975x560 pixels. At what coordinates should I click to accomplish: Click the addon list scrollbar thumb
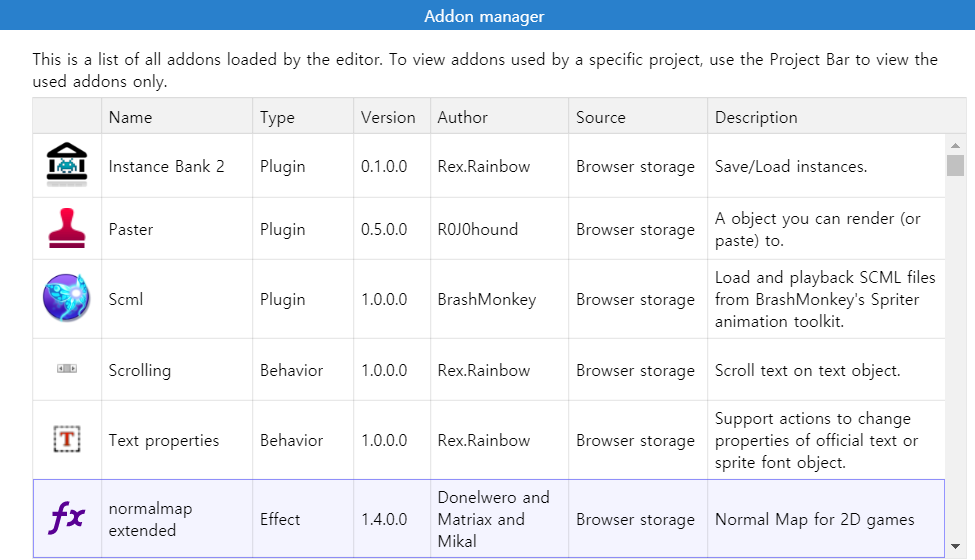point(956,165)
